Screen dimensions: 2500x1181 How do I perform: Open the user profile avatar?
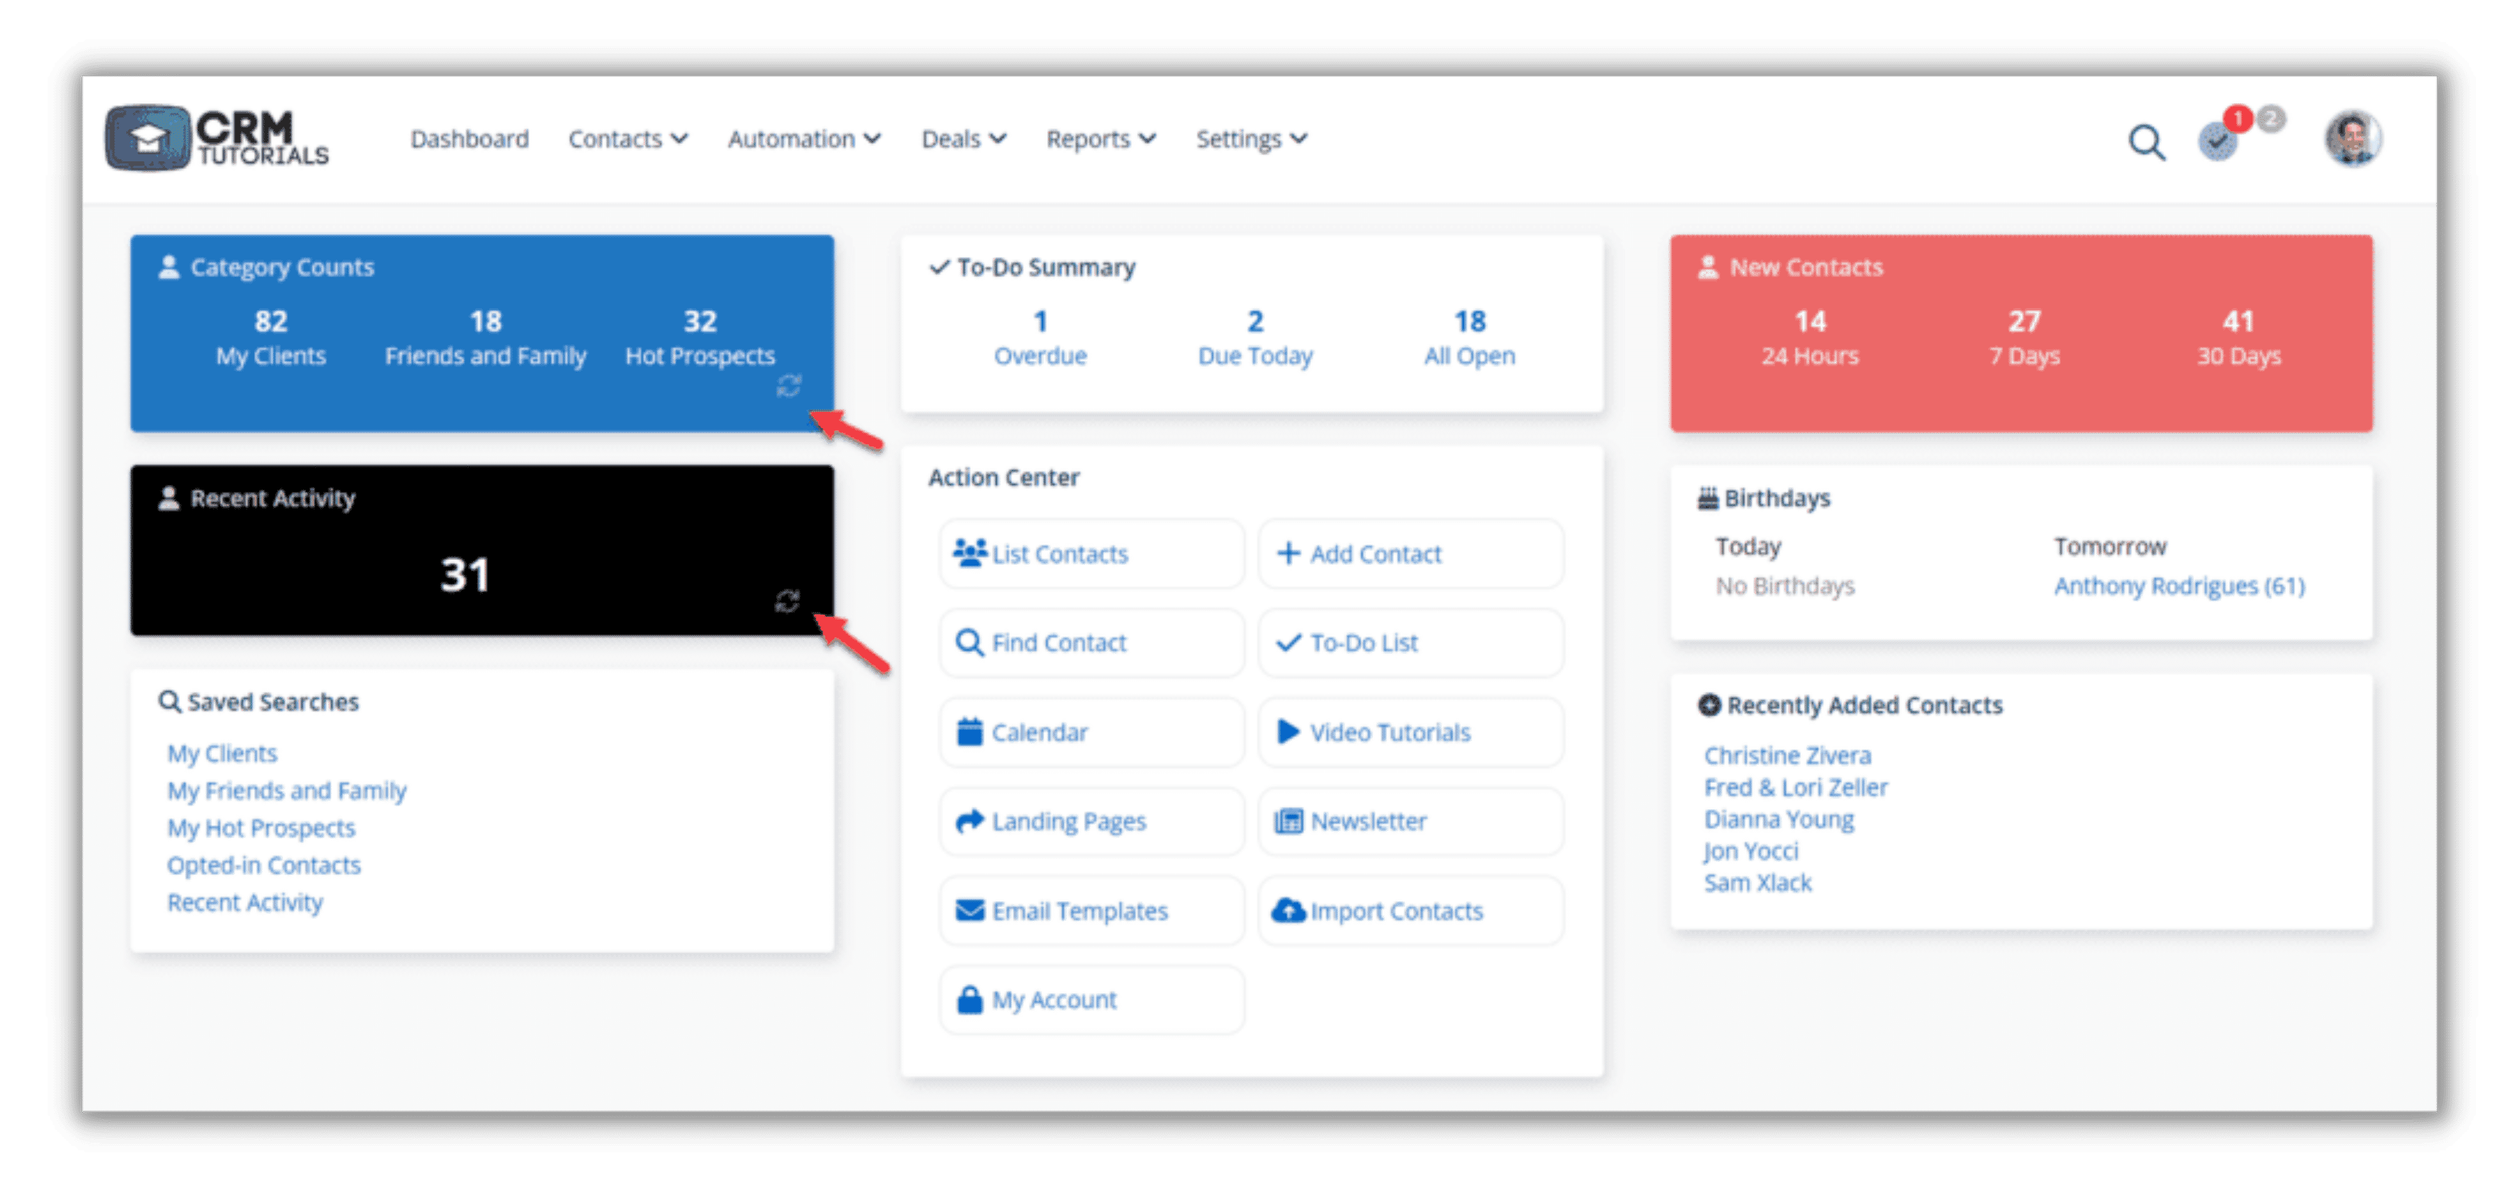tap(2352, 138)
